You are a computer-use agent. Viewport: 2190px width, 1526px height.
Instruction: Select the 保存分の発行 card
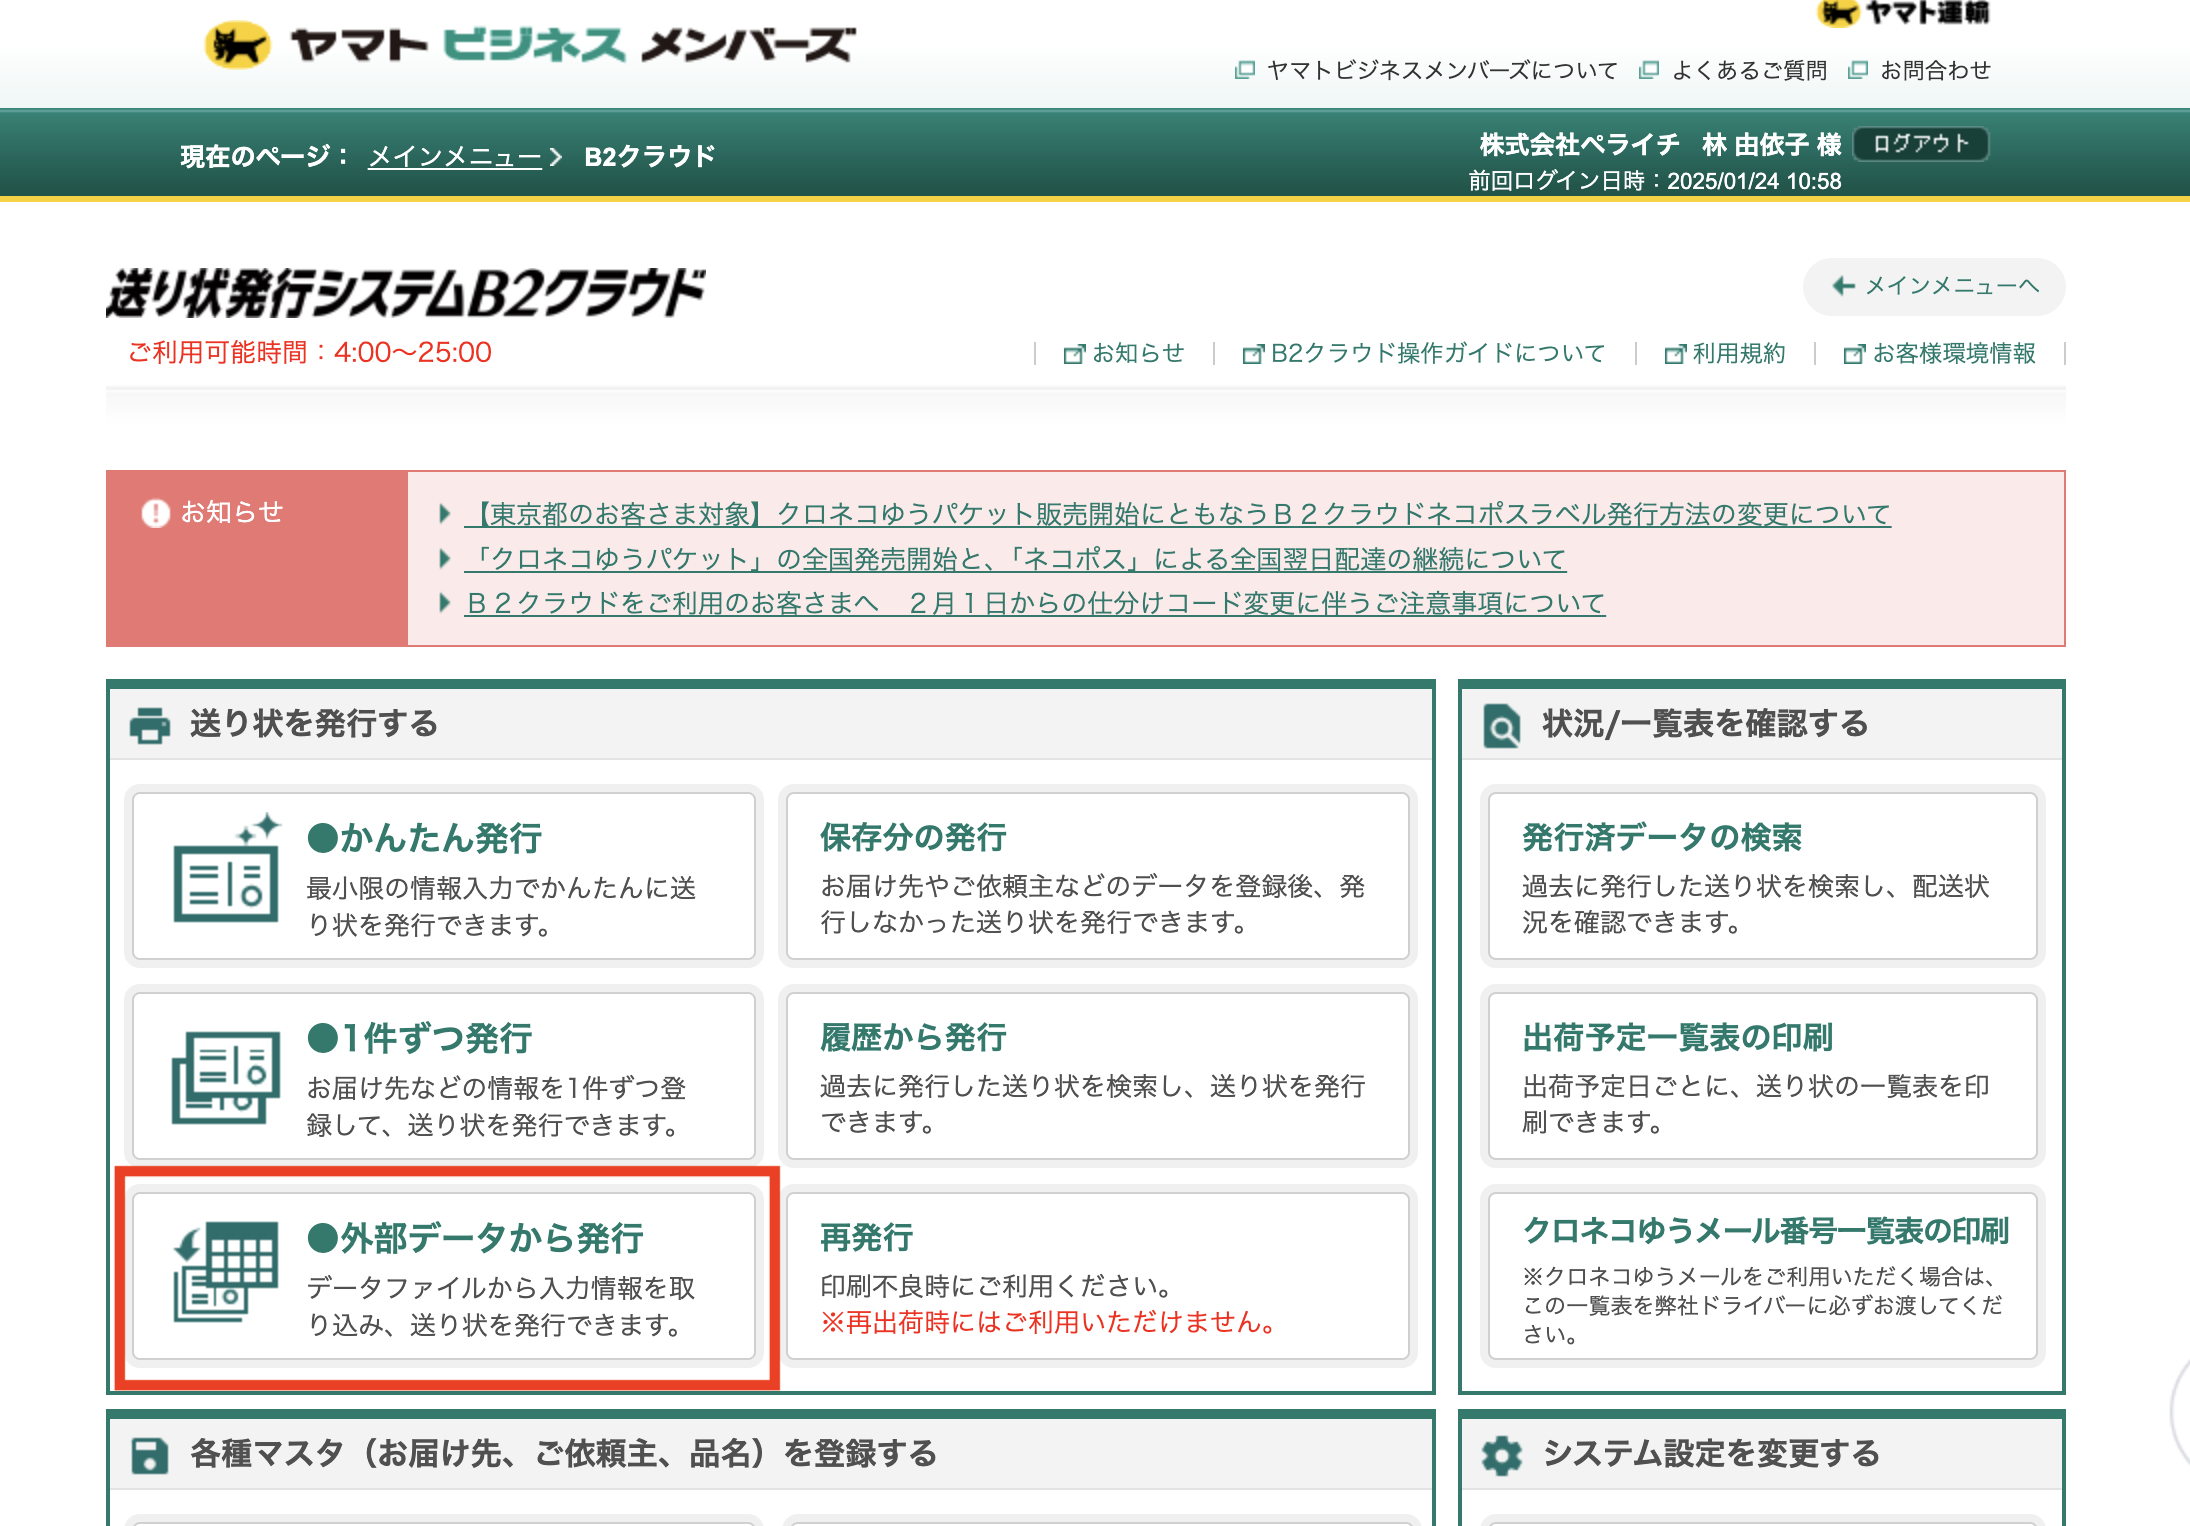[x=1097, y=877]
